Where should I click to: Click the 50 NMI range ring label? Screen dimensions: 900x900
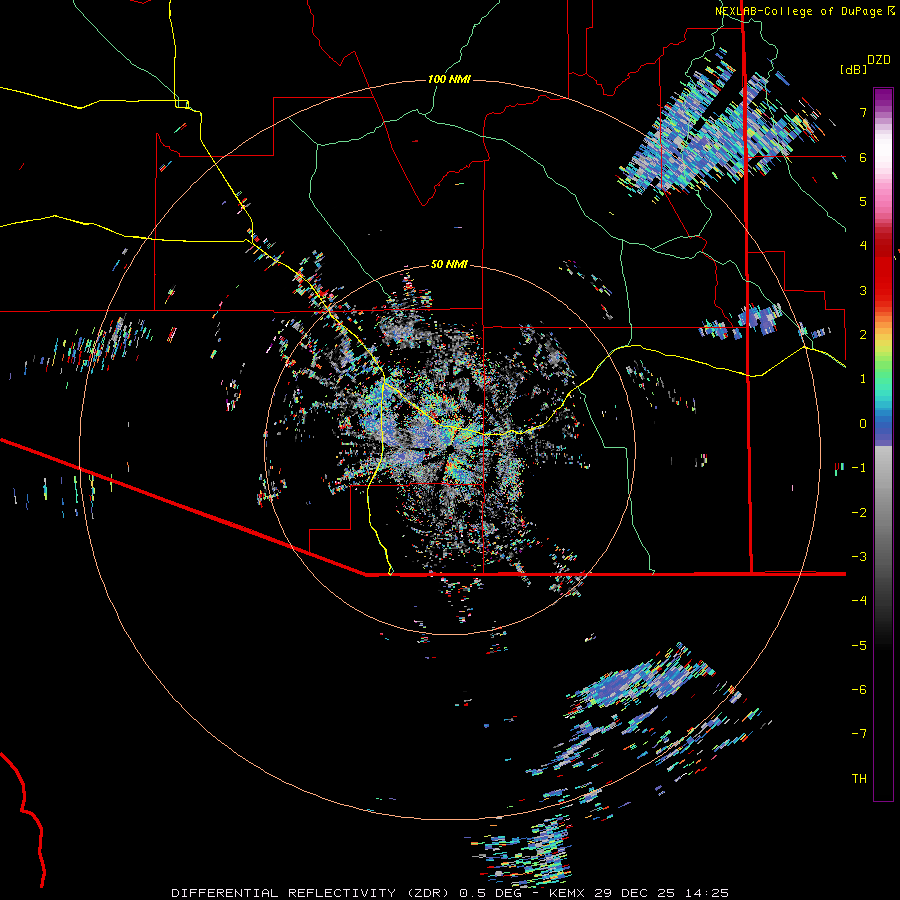point(449,265)
